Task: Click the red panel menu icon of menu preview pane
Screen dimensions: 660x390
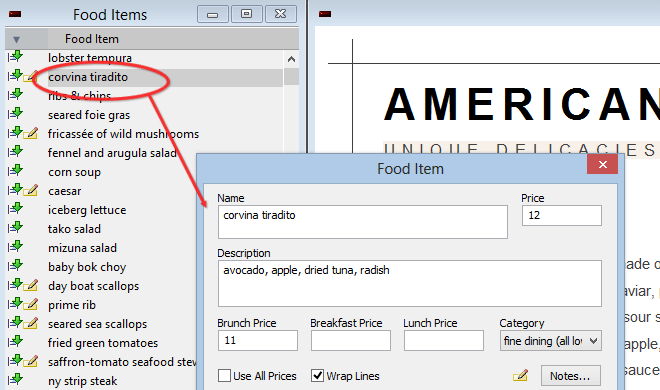Action: click(x=325, y=14)
